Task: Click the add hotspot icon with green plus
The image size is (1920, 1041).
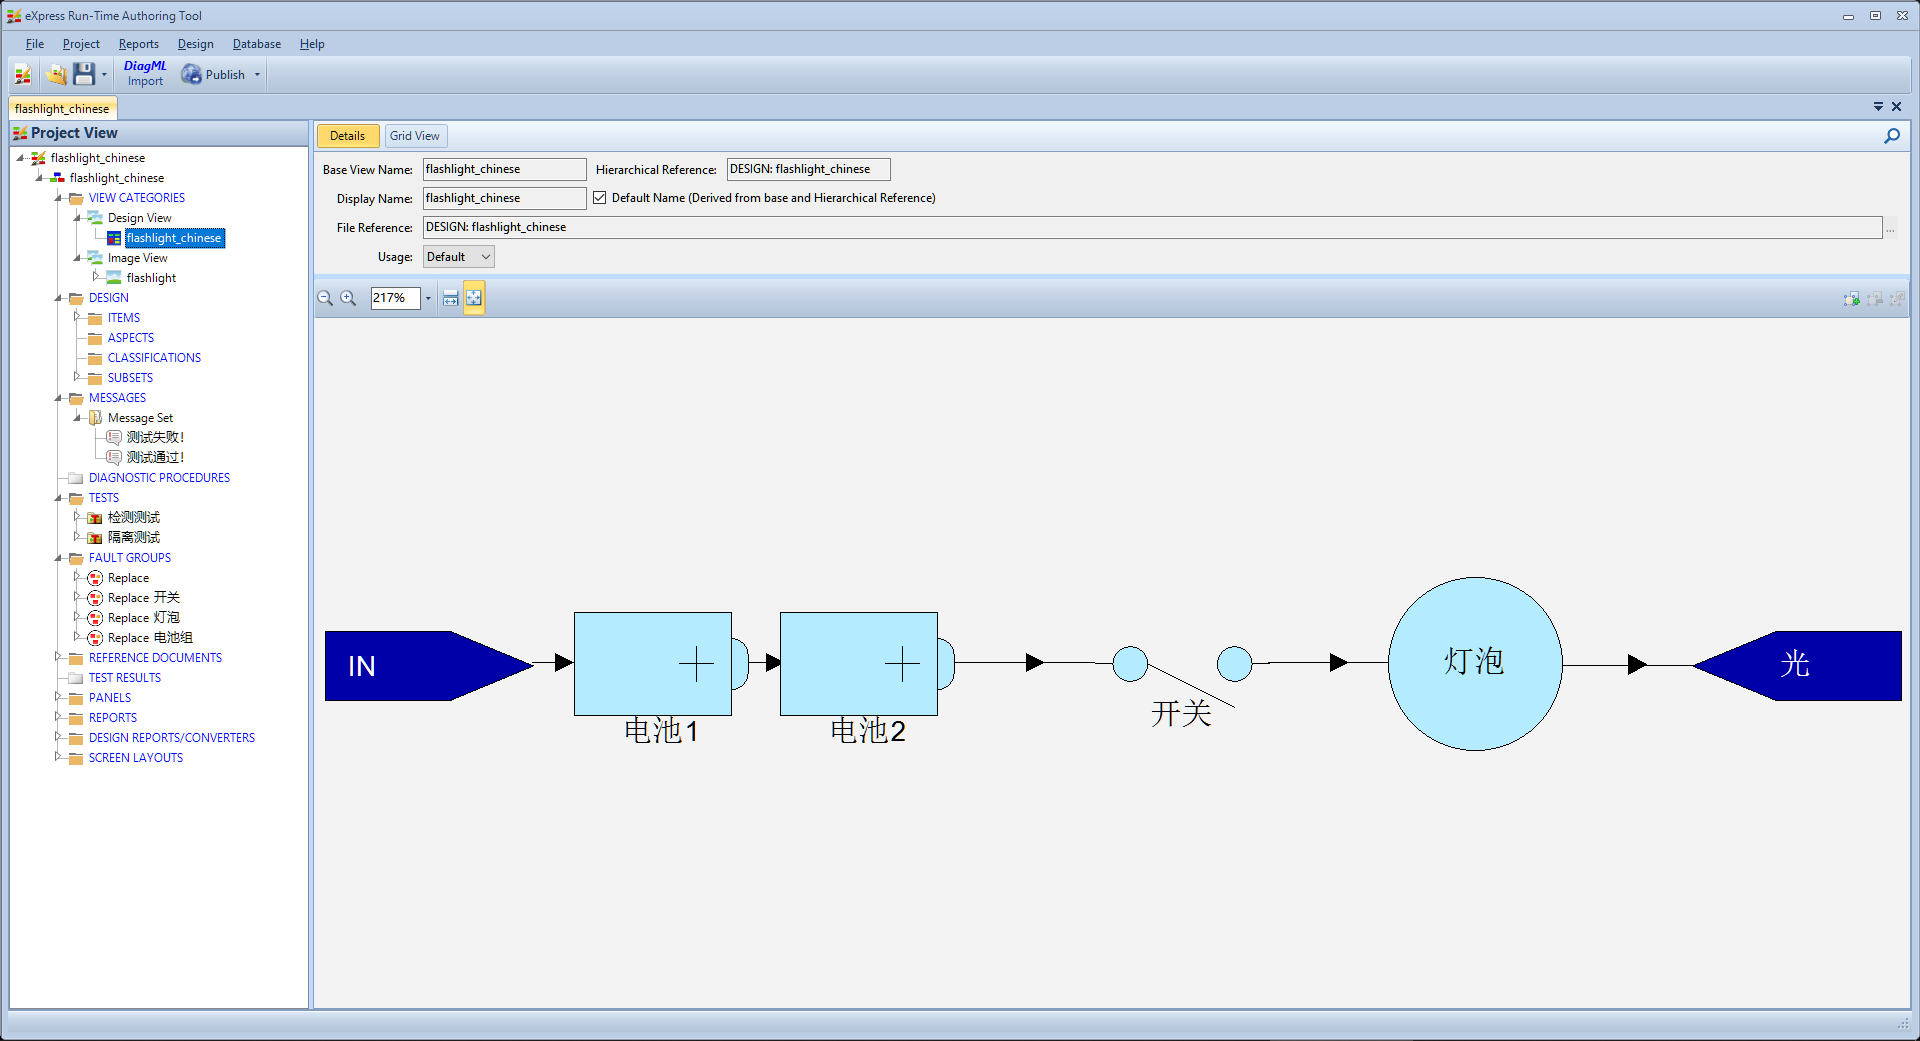Action: 1851,299
